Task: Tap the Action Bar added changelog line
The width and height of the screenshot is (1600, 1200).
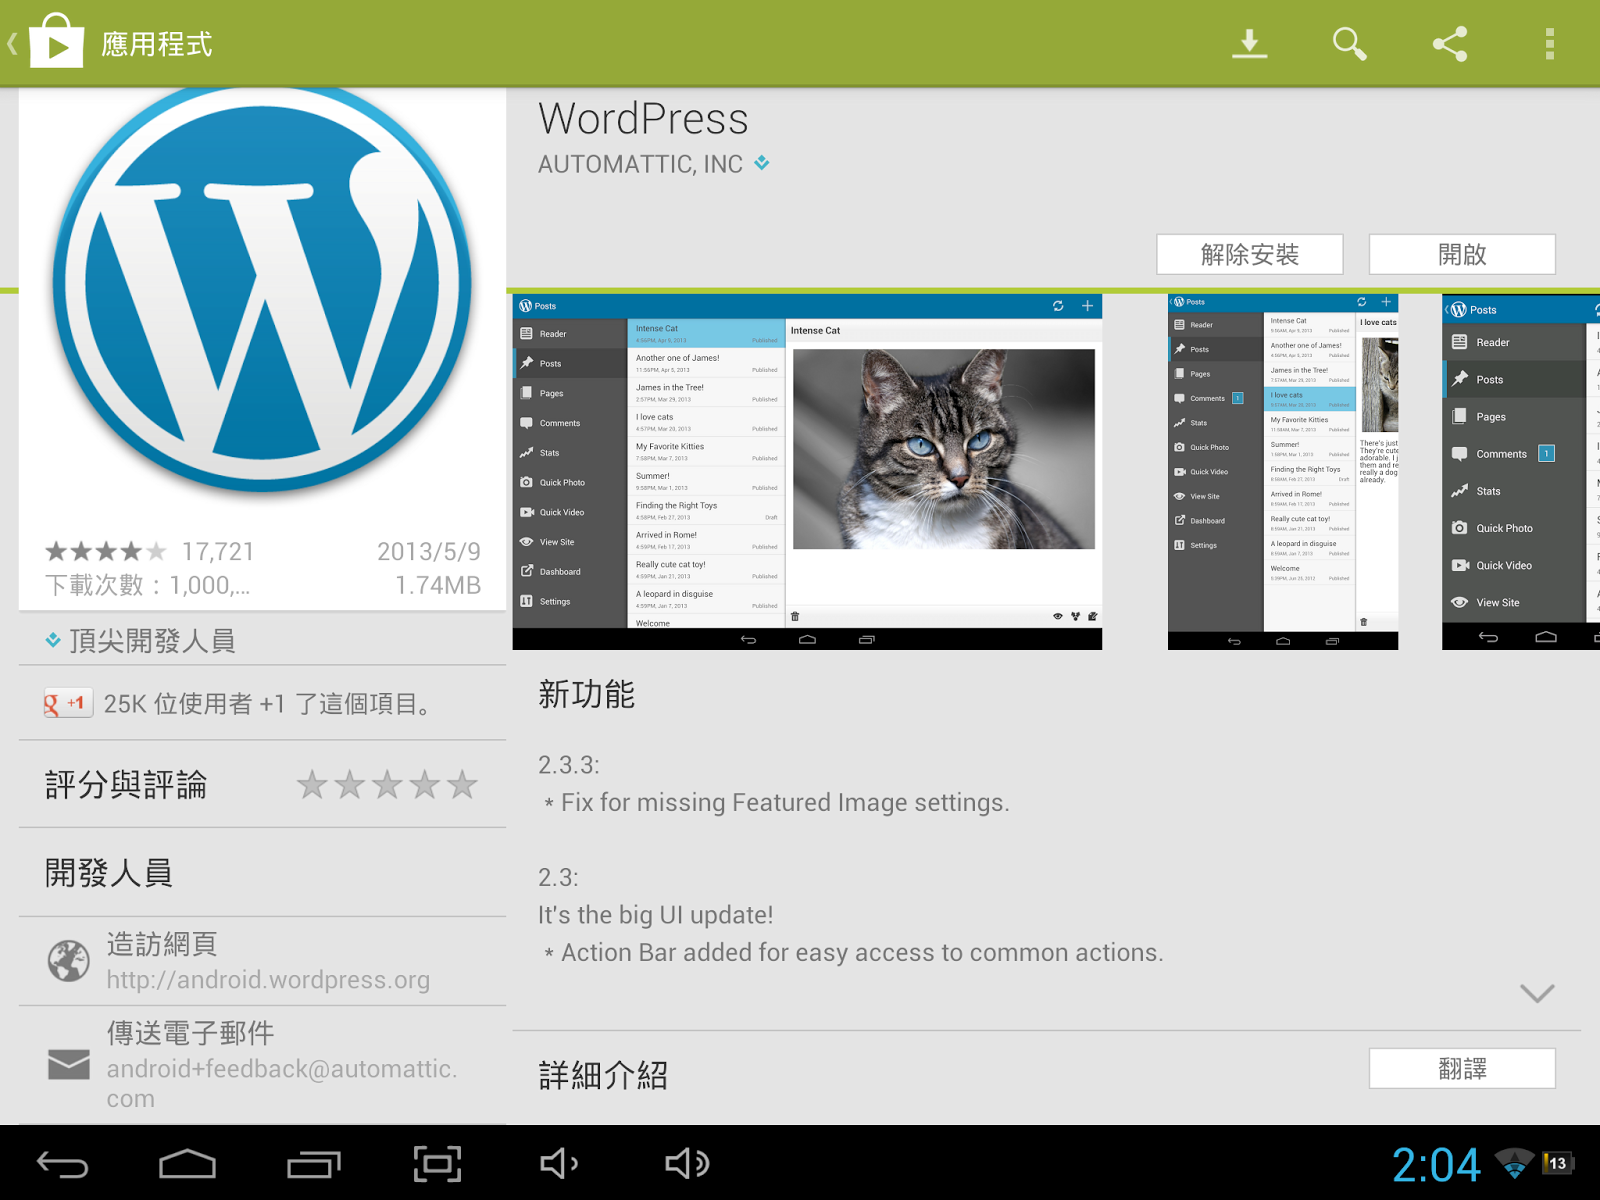Action: pyautogui.click(x=853, y=952)
